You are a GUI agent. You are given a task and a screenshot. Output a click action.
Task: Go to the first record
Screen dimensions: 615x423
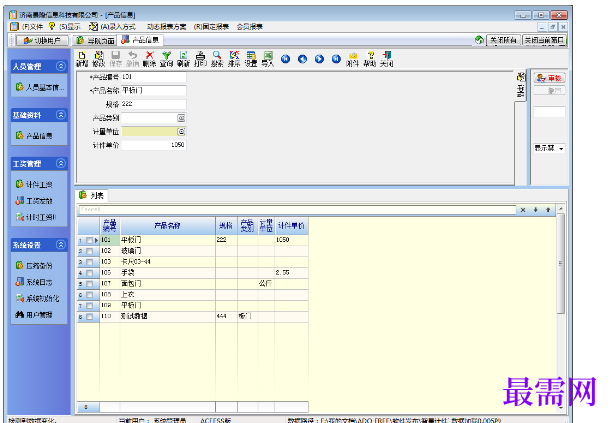pos(286,59)
